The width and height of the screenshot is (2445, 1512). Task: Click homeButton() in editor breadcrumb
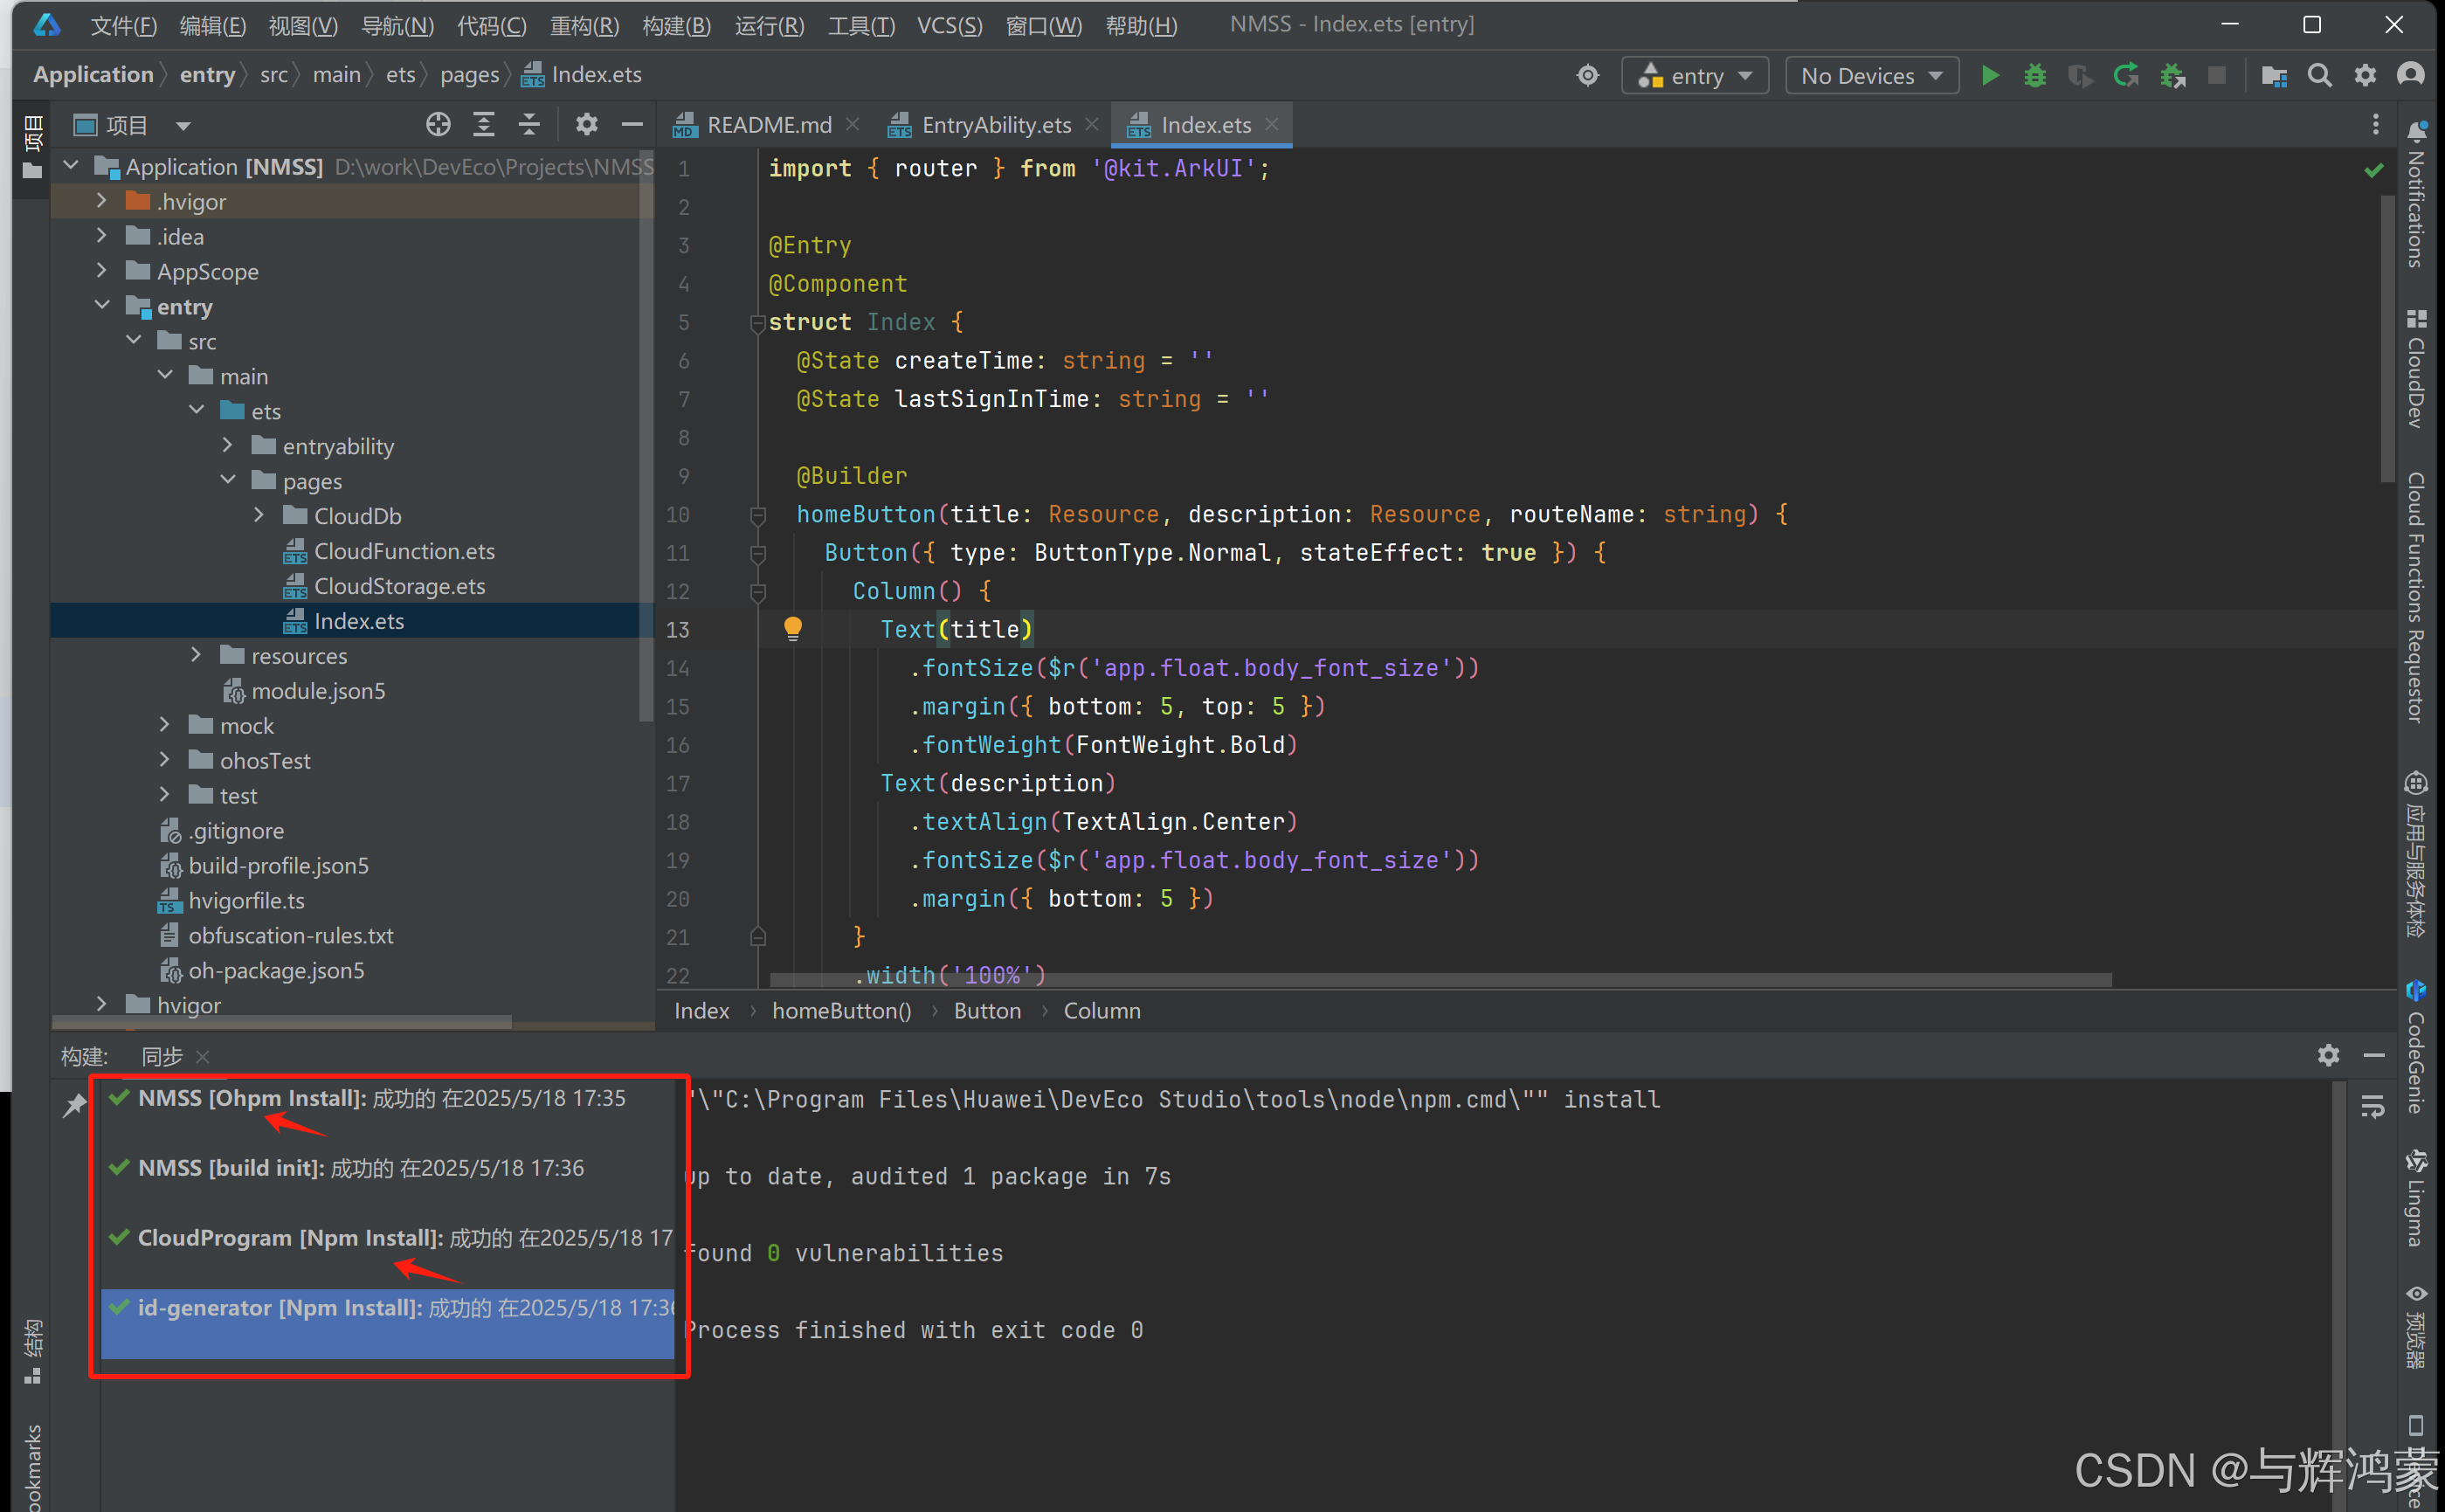pos(841,1011)
